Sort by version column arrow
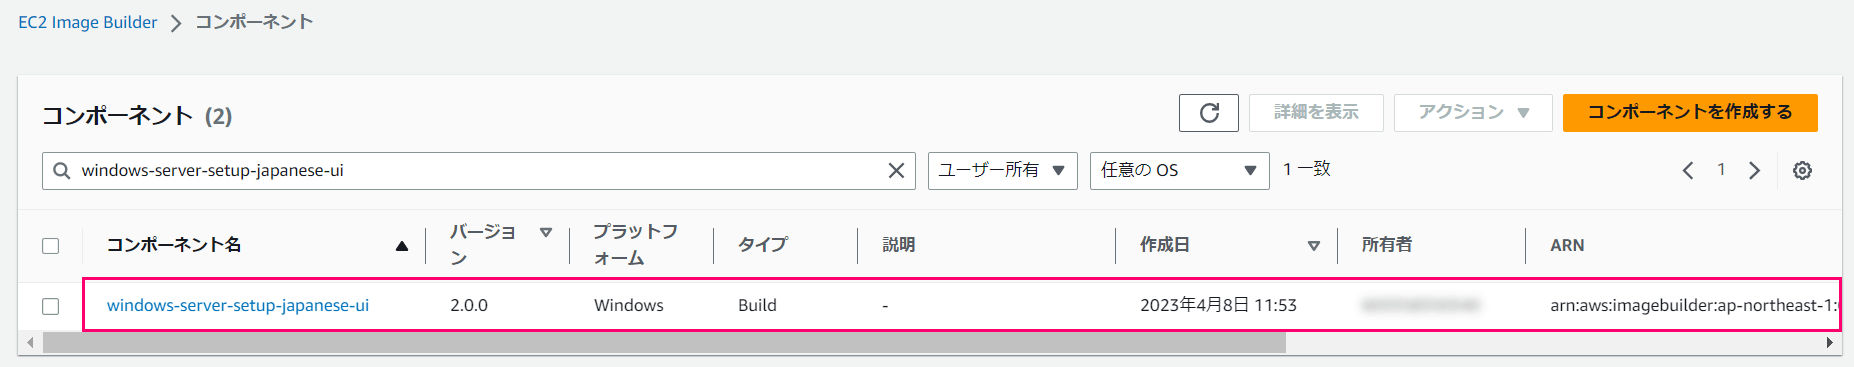1854x367 pixels. pos(546,232)
